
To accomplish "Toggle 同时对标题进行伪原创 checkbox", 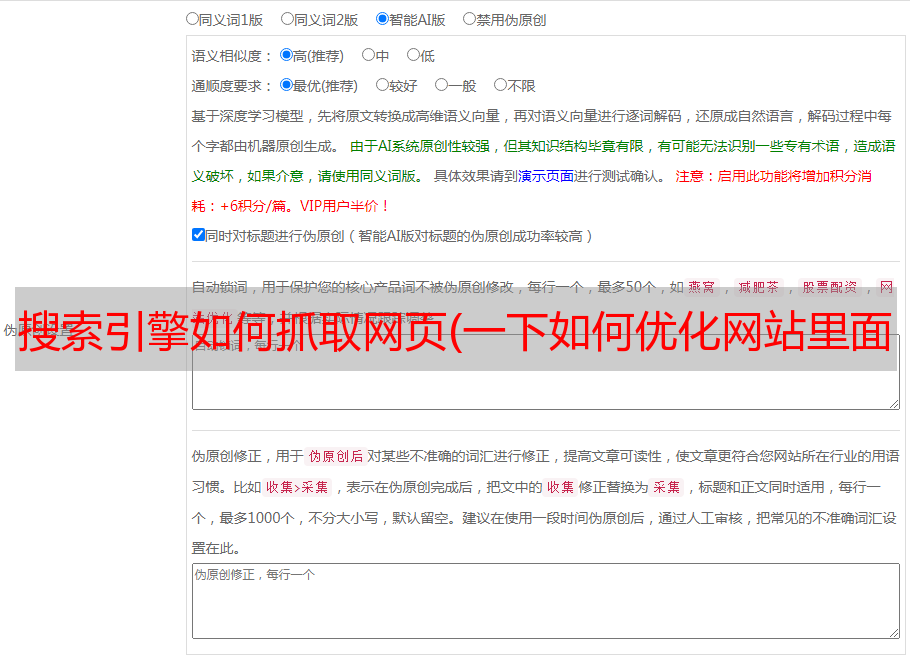I will (198, 235).
